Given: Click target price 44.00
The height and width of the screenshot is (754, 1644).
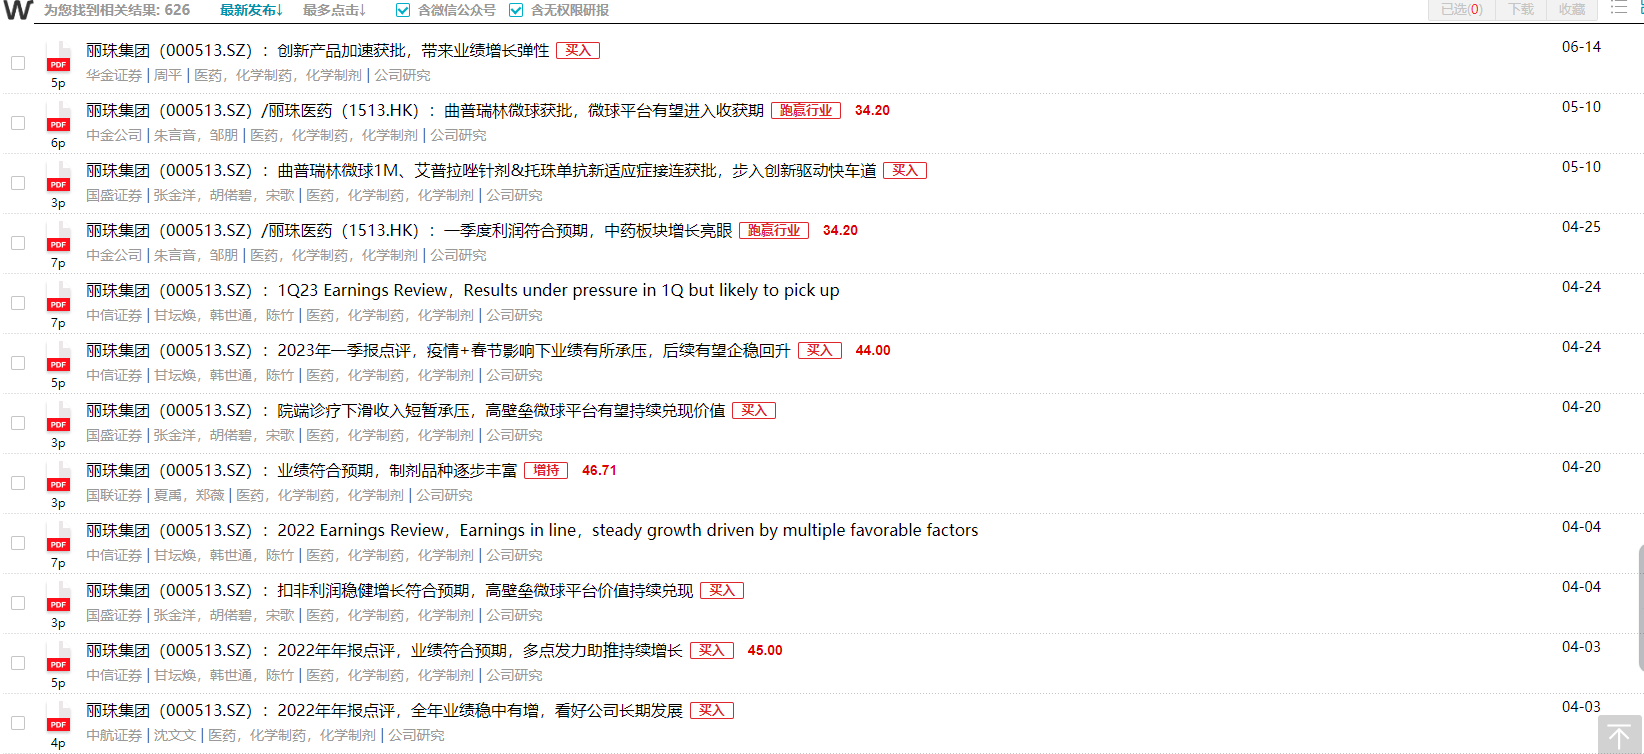Looking at the screenshot, I should click(x=873, y=350).
